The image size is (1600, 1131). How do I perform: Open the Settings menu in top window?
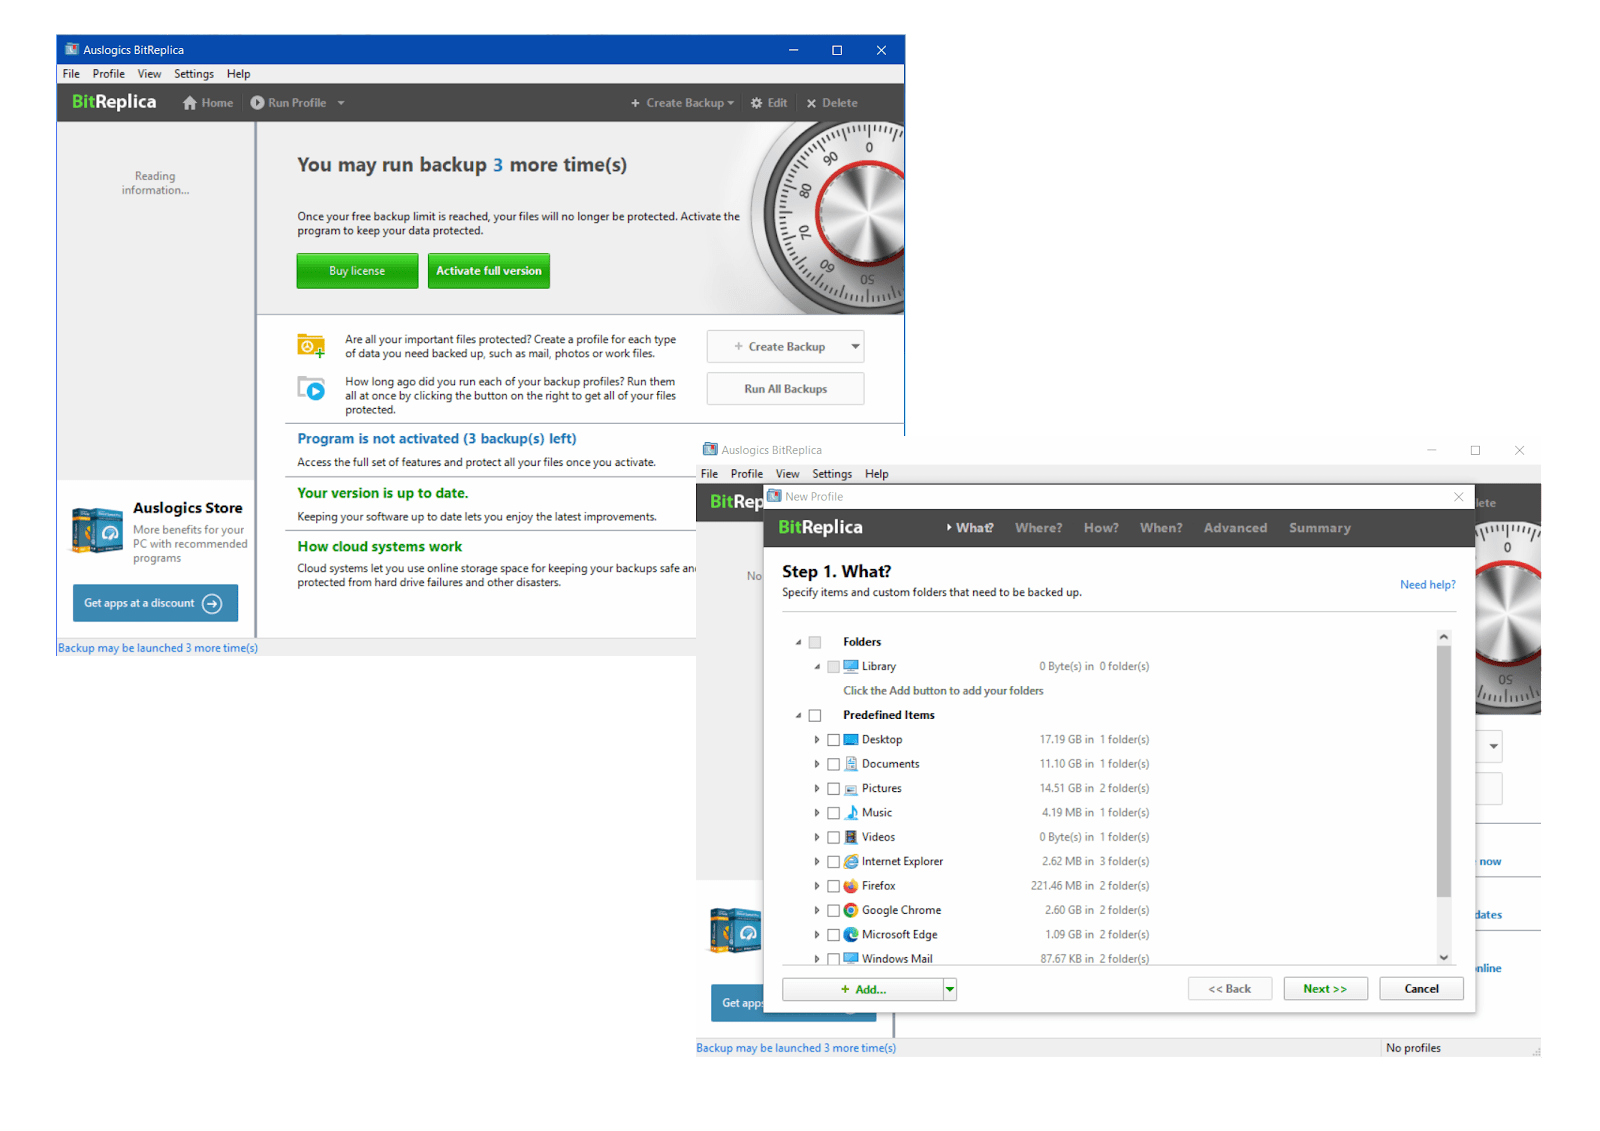click(x=194, y=74)
